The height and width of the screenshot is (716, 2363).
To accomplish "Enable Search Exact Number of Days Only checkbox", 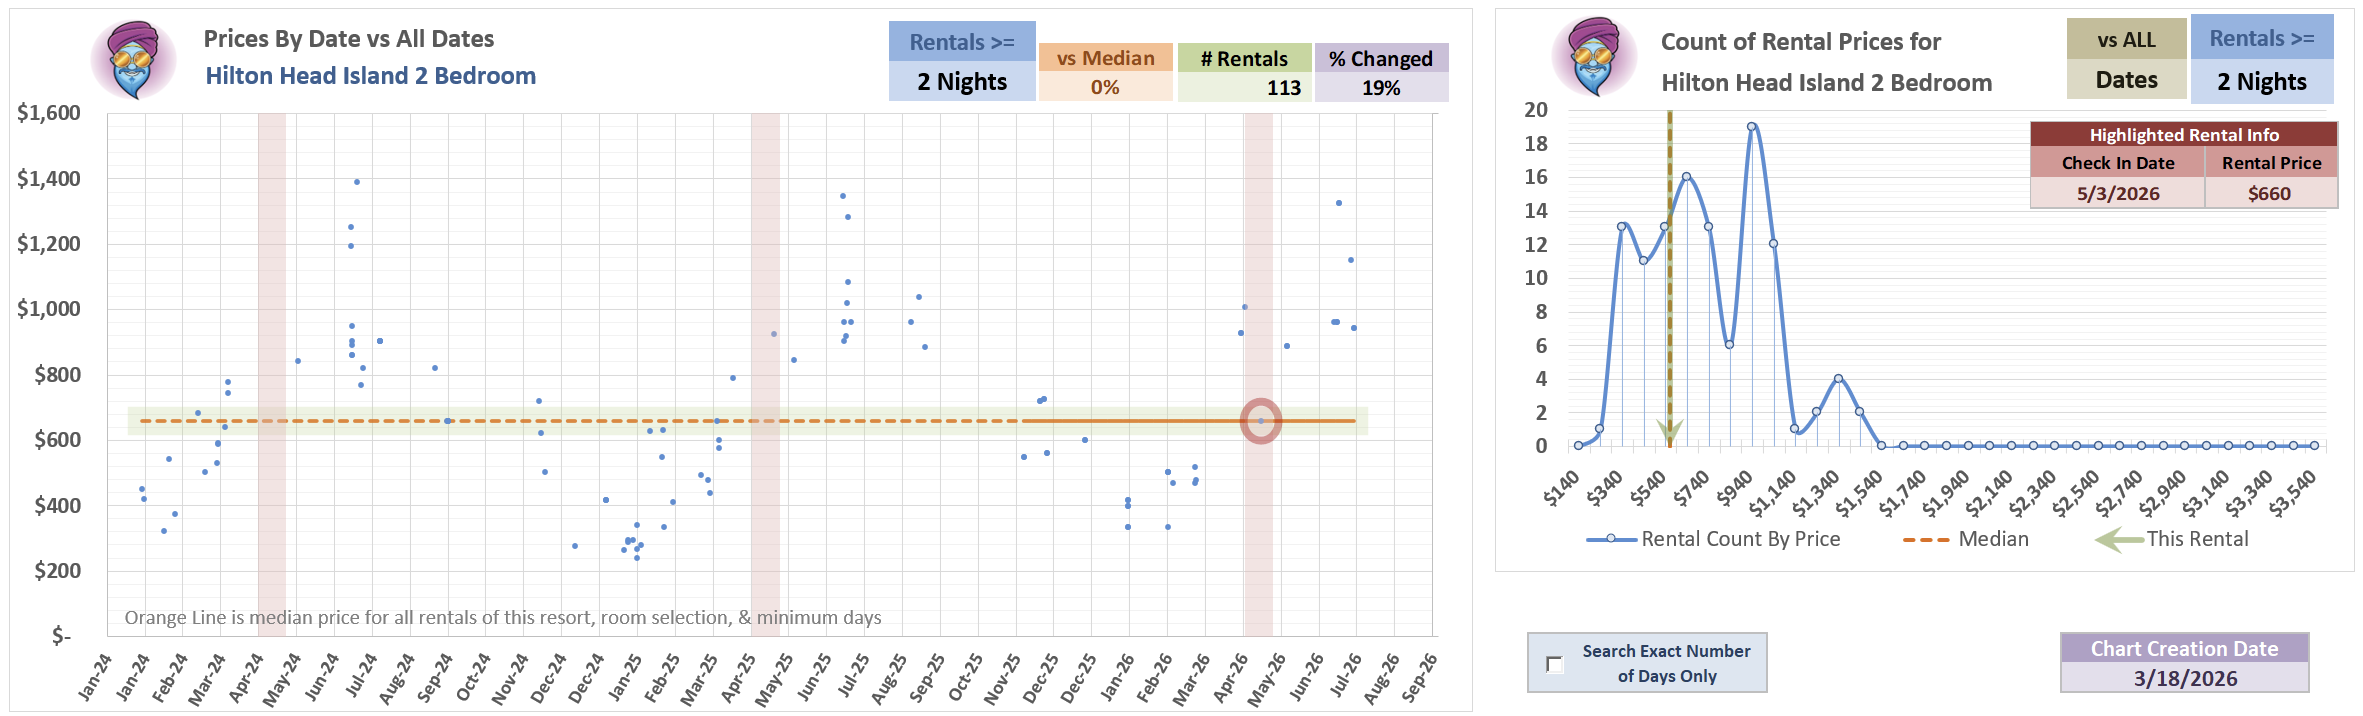I will coord(1555,664).
